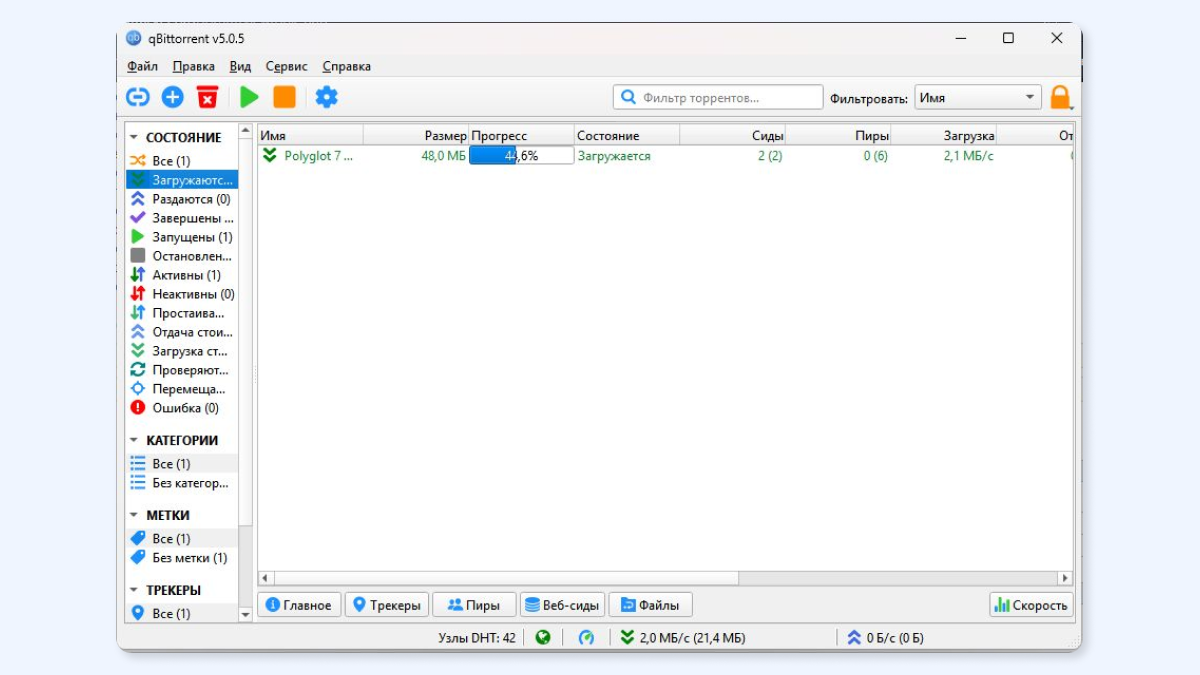Sort by the Размер column header
The height and width of the screenshot is (675, 1200).
pos(416,135)
